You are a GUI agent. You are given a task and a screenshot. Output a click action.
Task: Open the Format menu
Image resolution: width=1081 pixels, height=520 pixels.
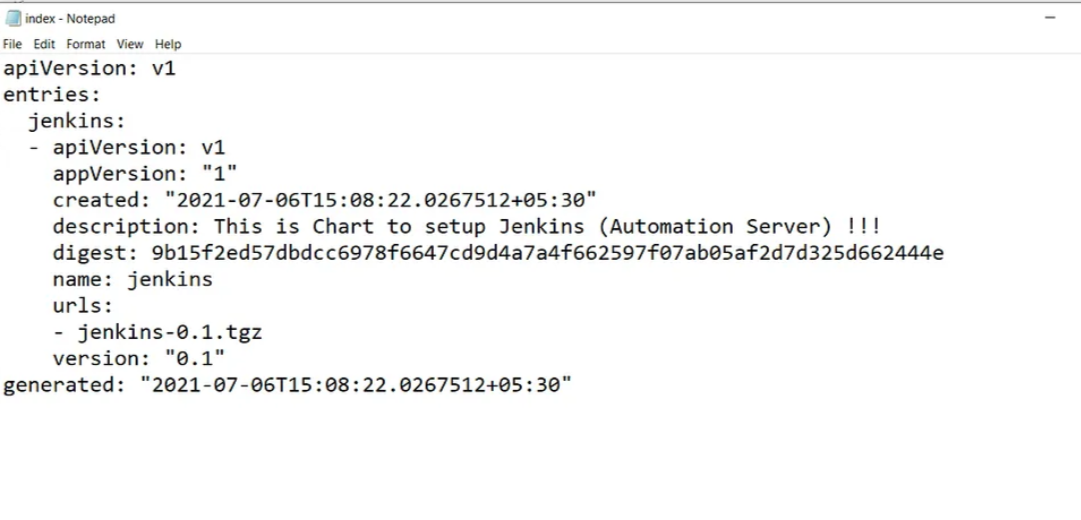pos(85,44)
